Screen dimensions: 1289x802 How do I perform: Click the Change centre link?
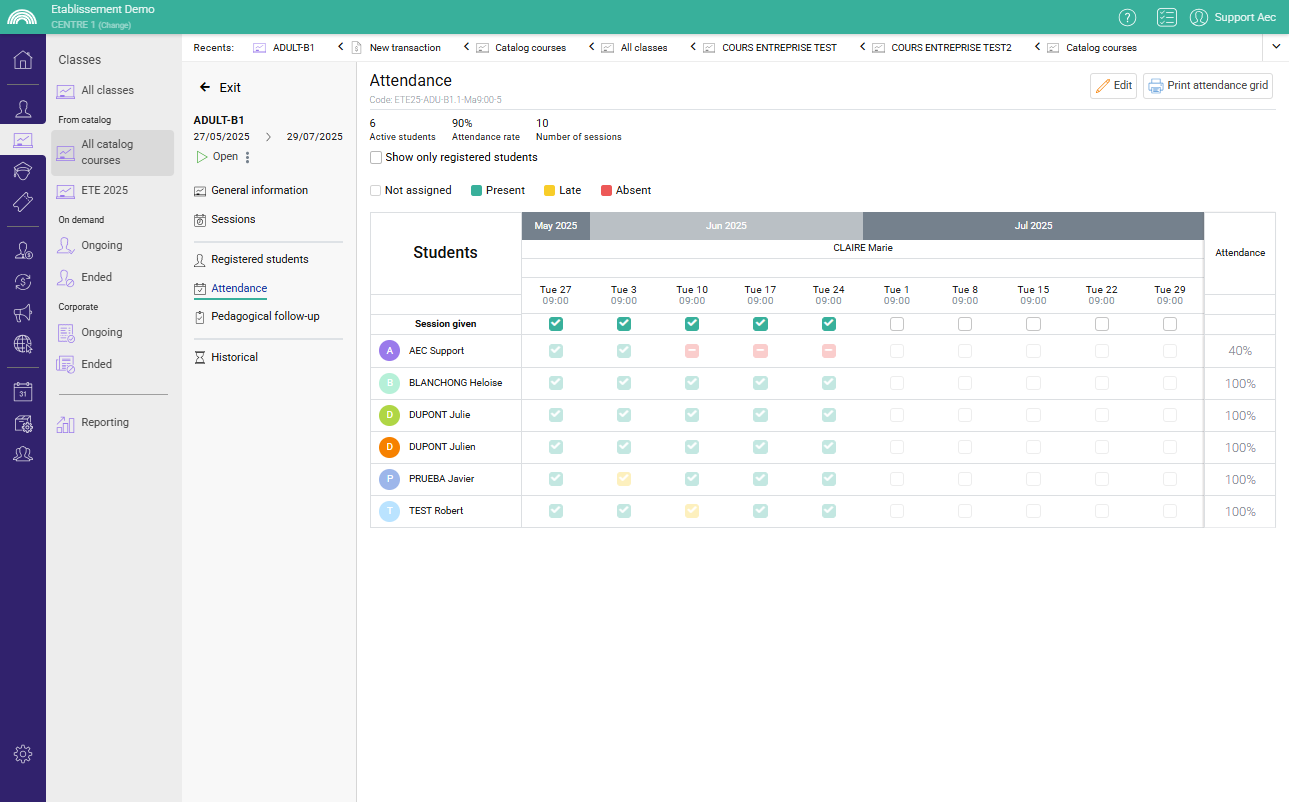coord(114,25)
